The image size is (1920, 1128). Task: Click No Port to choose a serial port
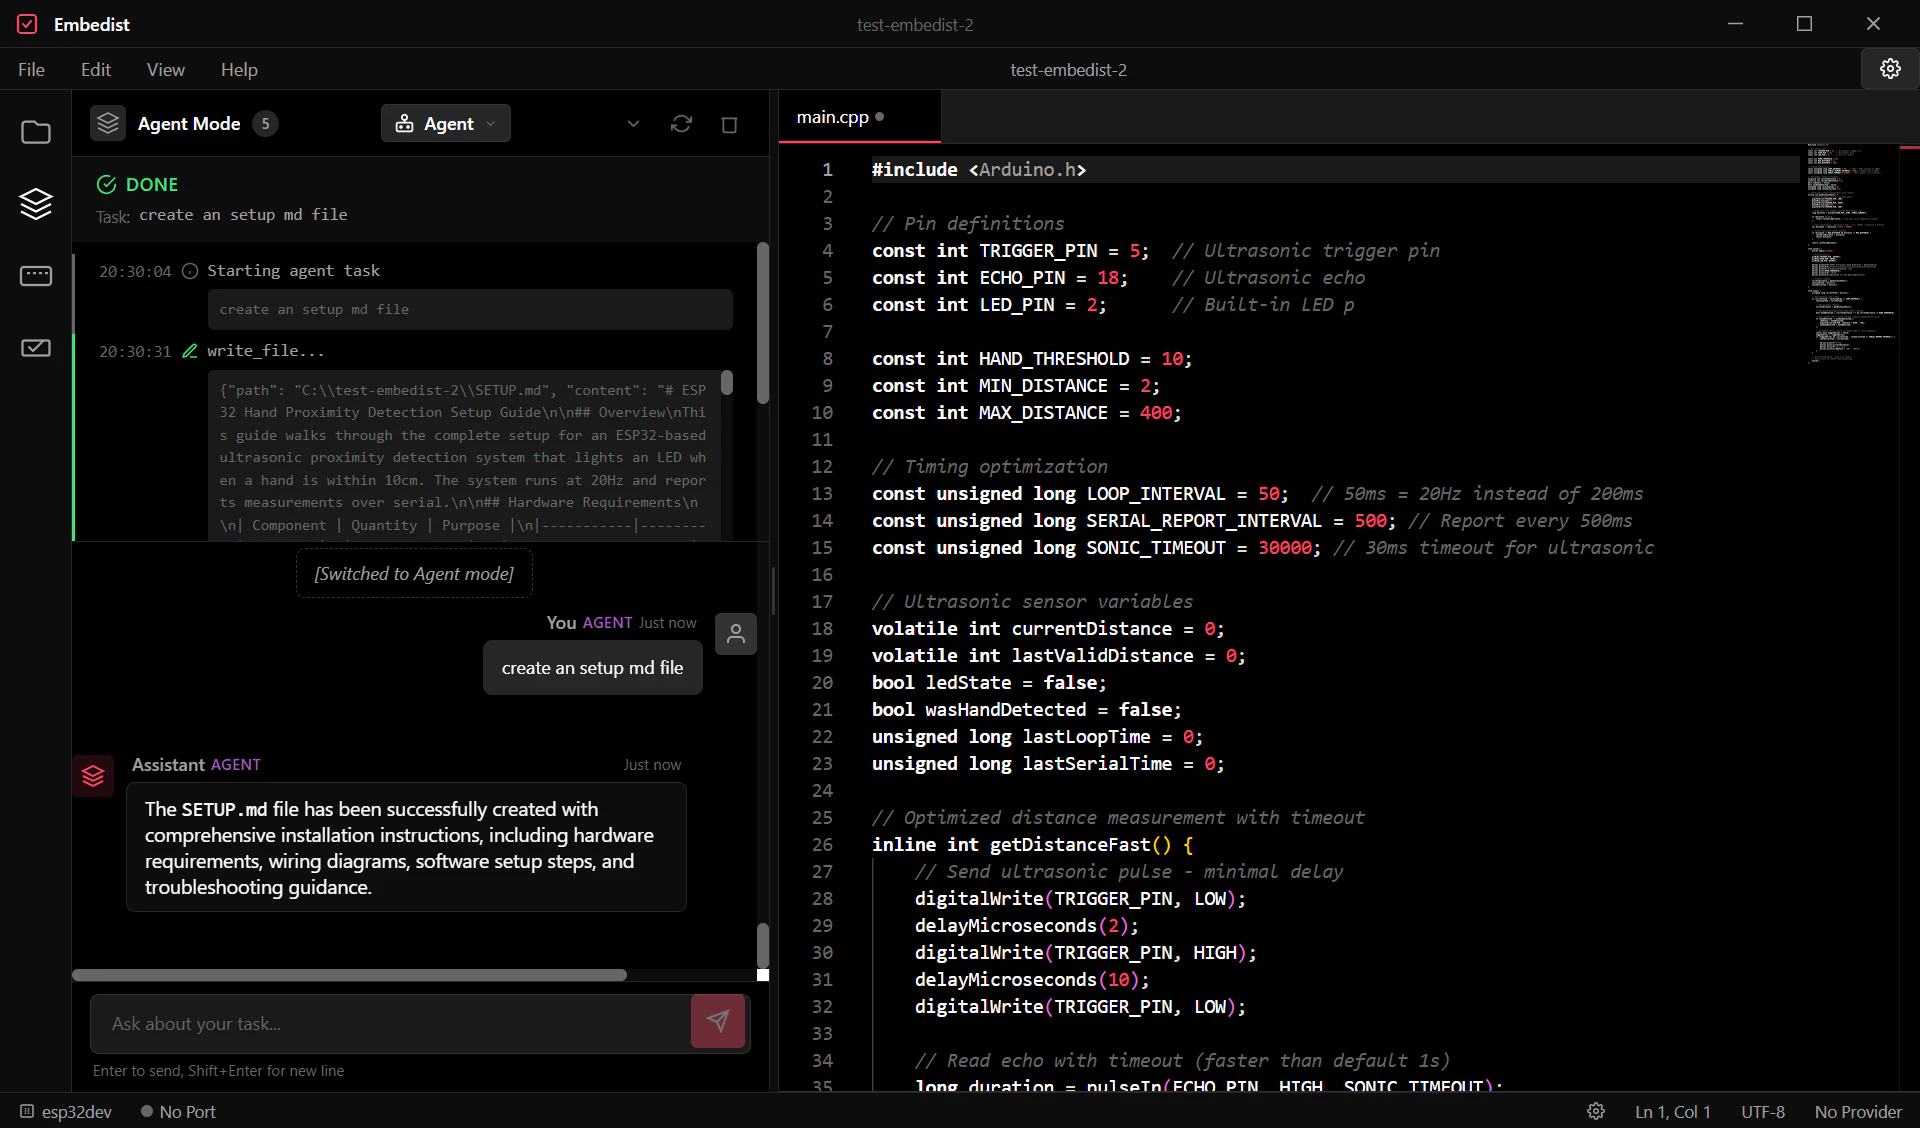pyautogui.click(x=187, y=1111)
